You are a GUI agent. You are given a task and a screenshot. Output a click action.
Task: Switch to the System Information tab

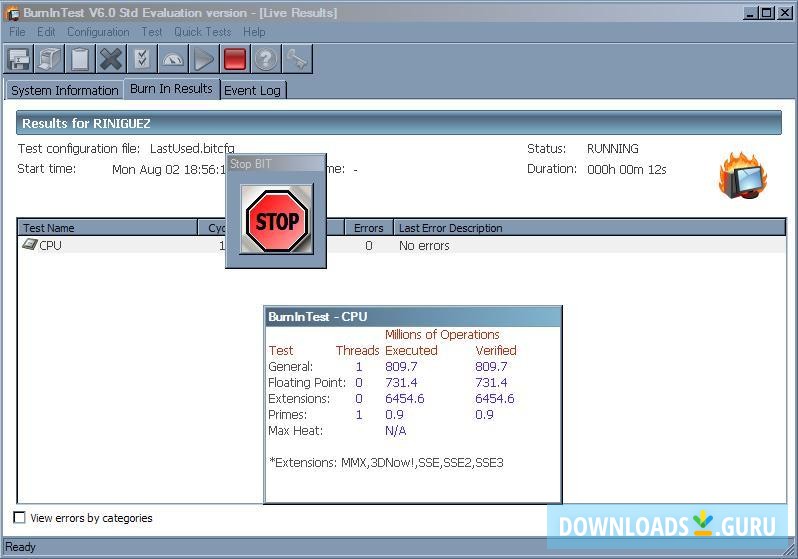pyautogui.click(x=65, y=90)
